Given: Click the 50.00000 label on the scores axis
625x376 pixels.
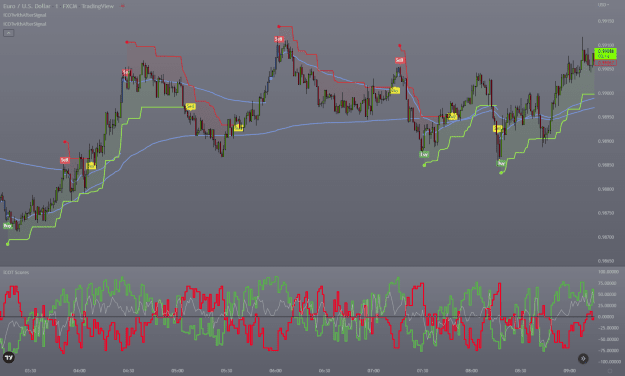Looking at the screenshot, I should coord(608,294).
